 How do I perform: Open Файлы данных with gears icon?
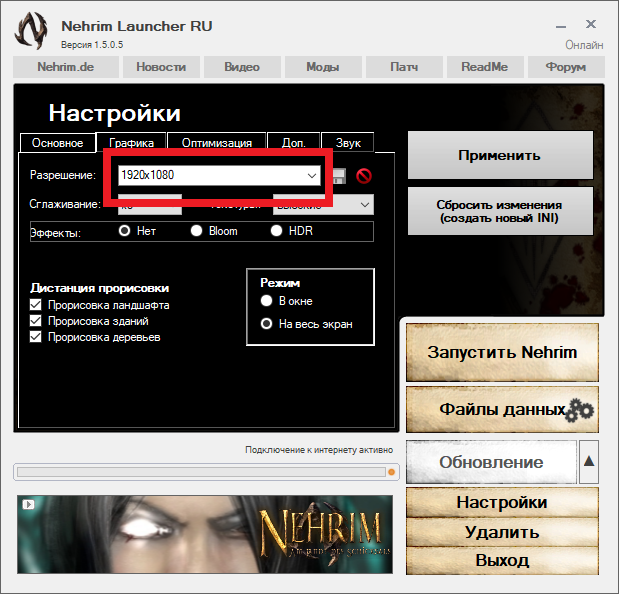point(502,409)
